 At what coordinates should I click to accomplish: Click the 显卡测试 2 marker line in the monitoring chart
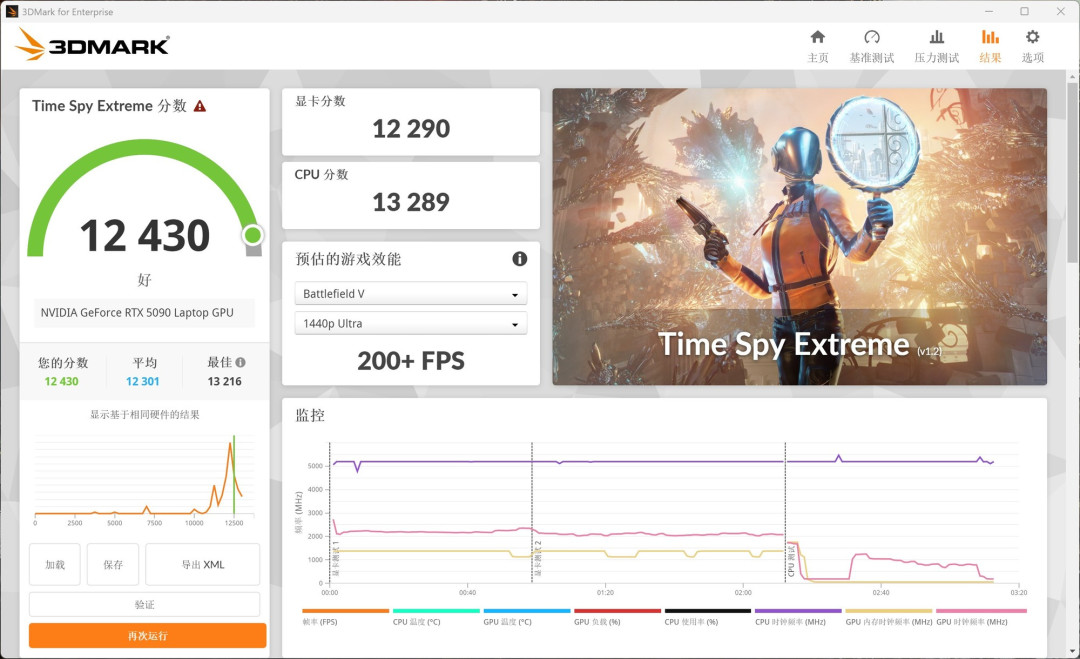pos(532,513)
